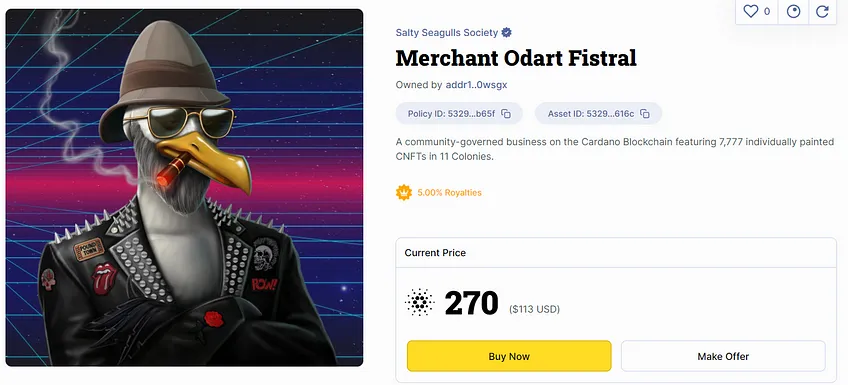Copy the Asset ID with its copy icon

point(645,114)
